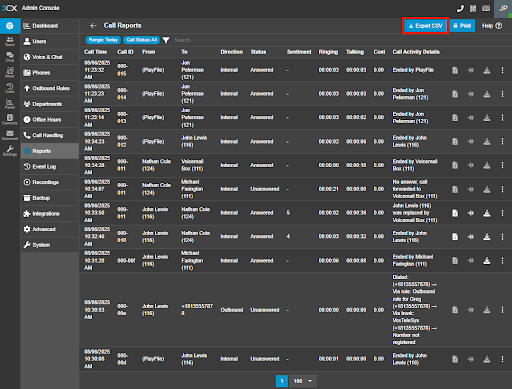The image size is (512, 389).
Task: Open the Calls icon in the narrow sidebar
Action: pos(10,88)
